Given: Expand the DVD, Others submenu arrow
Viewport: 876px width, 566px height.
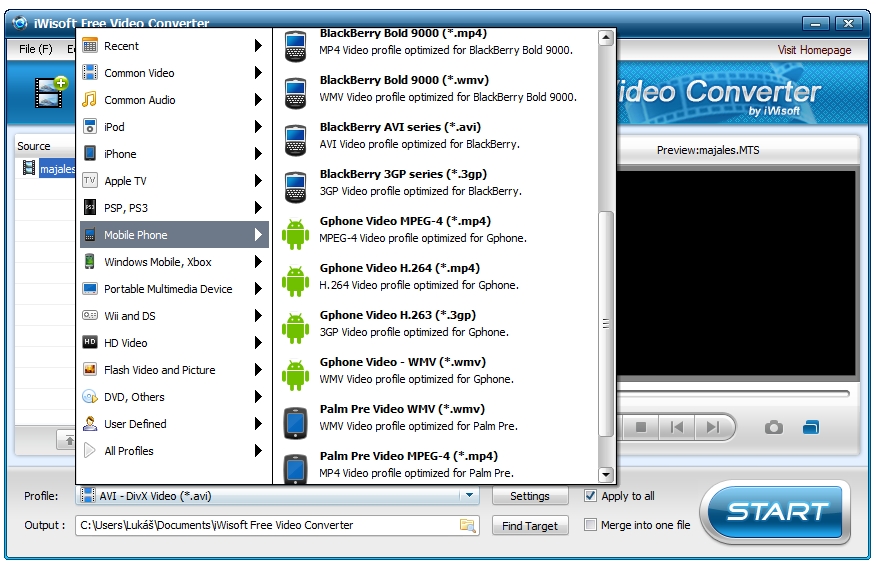Looking at the screenshot, I should pos(258,396).
